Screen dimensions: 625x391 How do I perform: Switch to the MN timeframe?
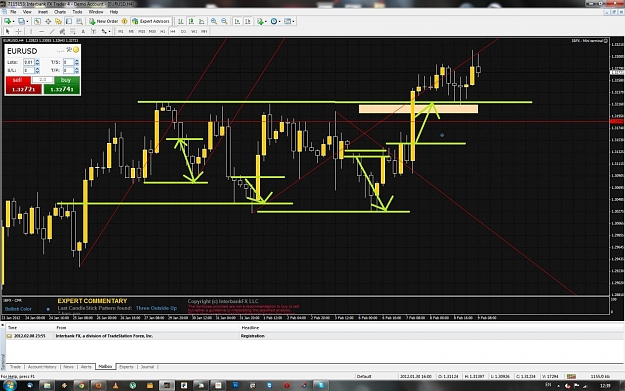click(x=204, y=31)
